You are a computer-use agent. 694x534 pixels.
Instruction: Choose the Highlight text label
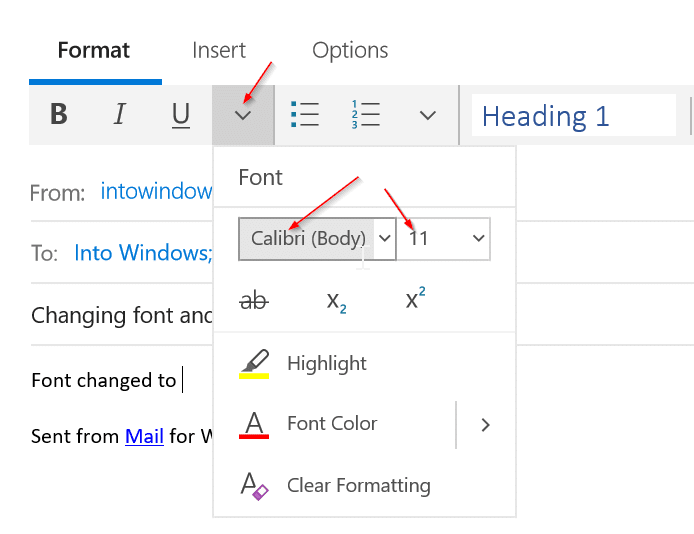pos(327,364)
